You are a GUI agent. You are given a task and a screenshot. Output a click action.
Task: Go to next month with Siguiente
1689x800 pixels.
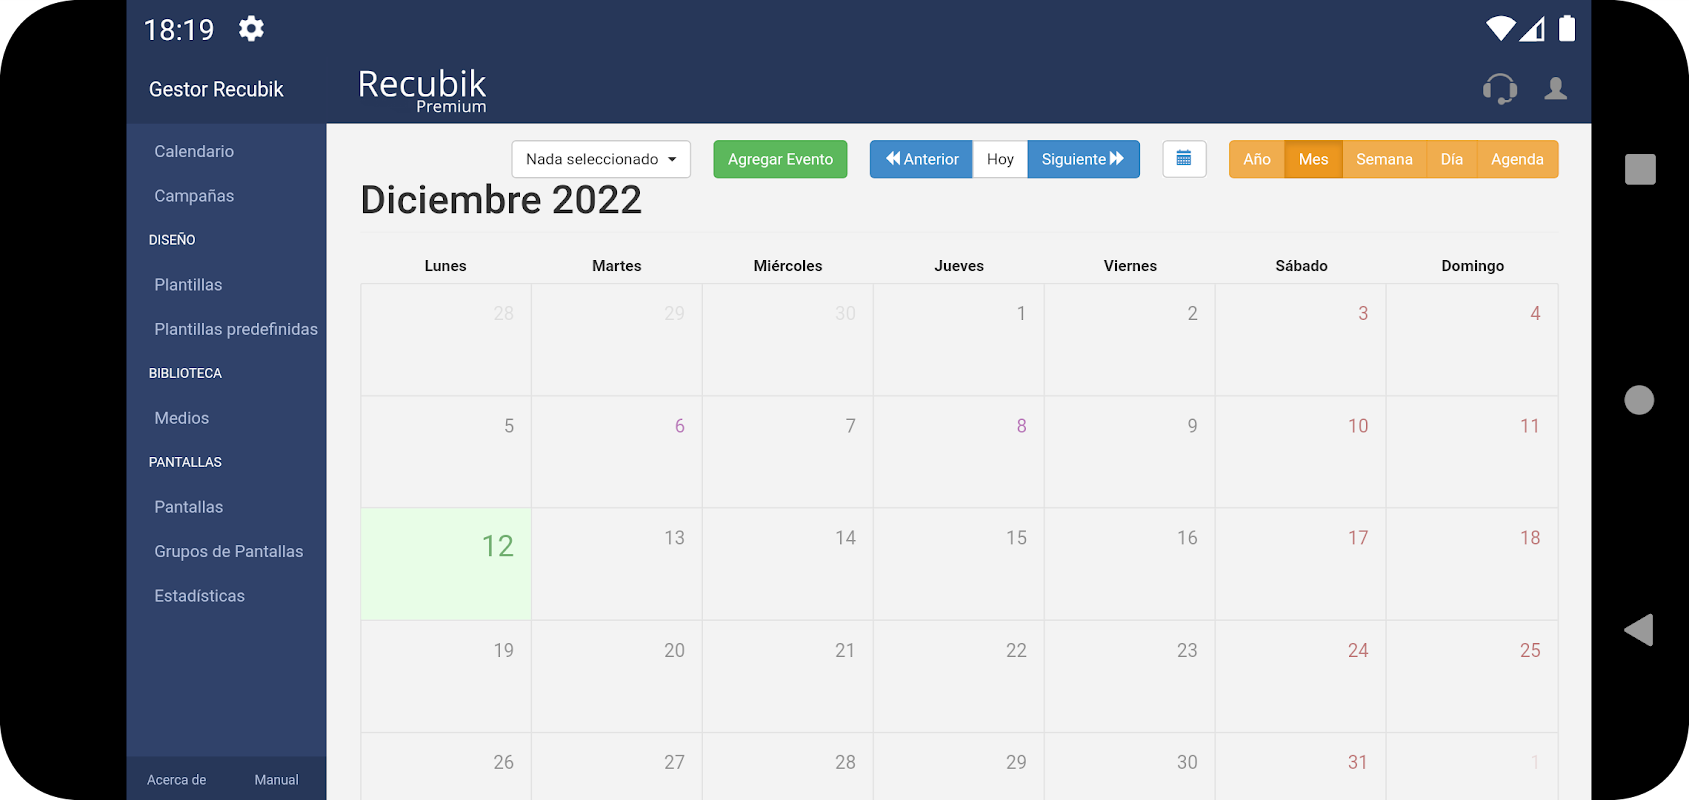pyautogui.click(x=1084, y=159)
